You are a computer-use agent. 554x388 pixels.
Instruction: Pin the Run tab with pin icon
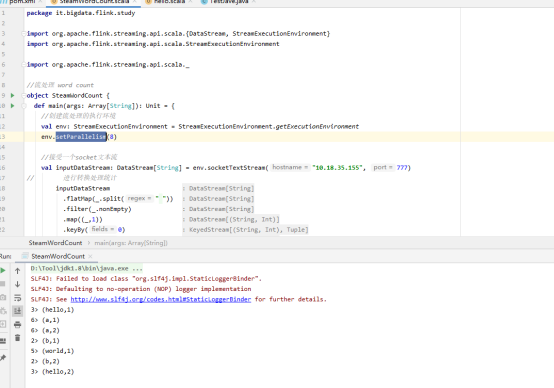(x=3, y=358)
